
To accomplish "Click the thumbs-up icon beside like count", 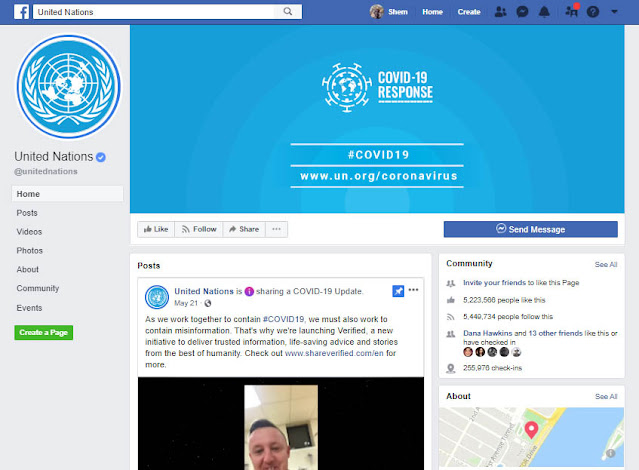I will coord(451,300).
